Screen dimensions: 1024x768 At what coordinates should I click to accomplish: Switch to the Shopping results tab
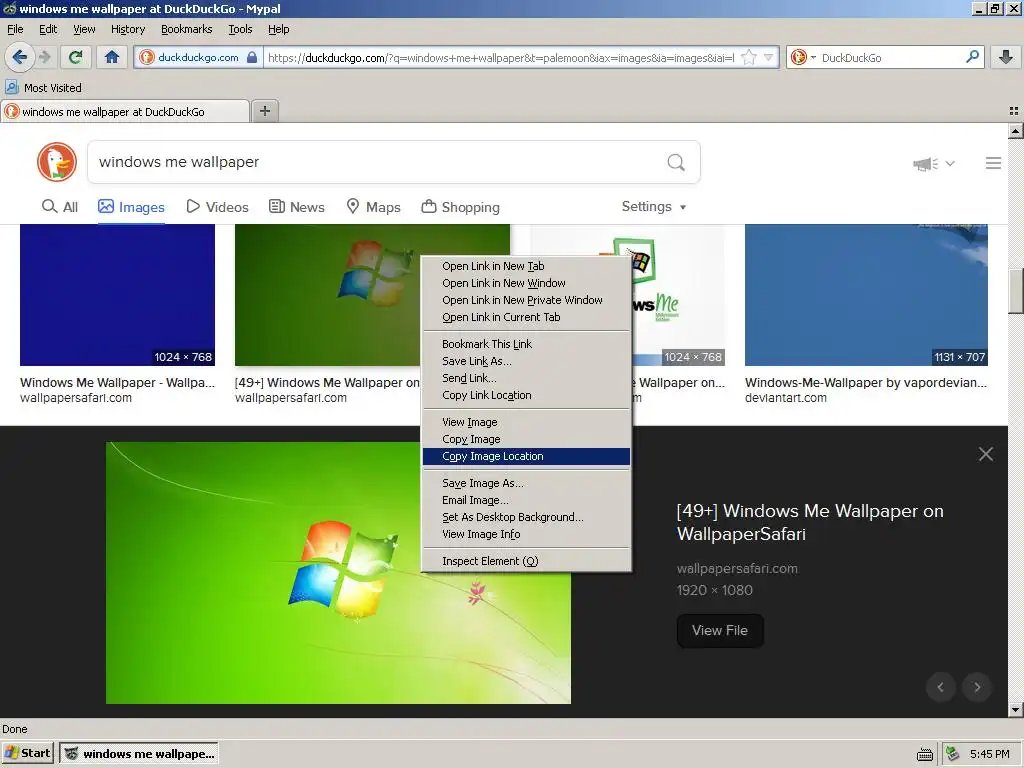[x=460, y=207]
